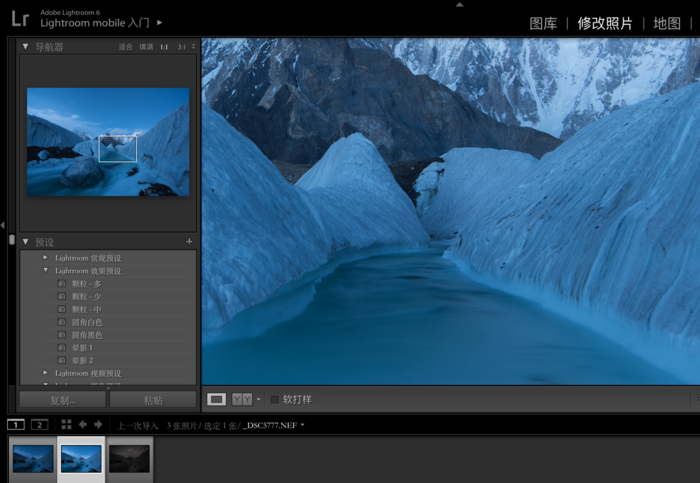Switch to the 地图 map module
The width and height of the screenshot is (700, 483).
666,23
